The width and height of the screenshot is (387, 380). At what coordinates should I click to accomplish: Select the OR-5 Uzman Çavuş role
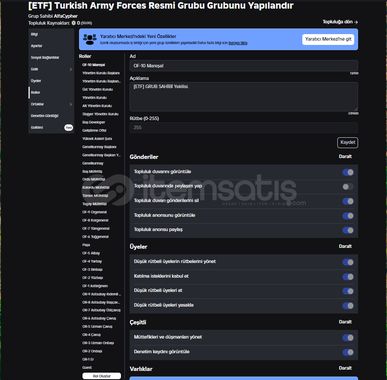click(97, 327)
